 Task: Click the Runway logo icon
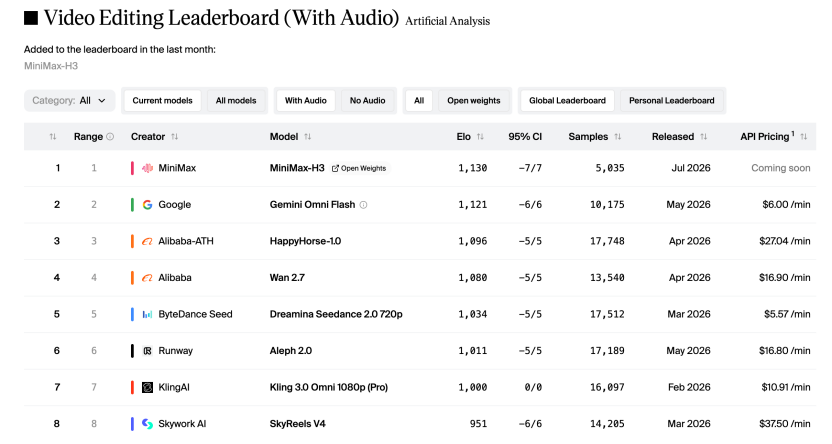148,351
